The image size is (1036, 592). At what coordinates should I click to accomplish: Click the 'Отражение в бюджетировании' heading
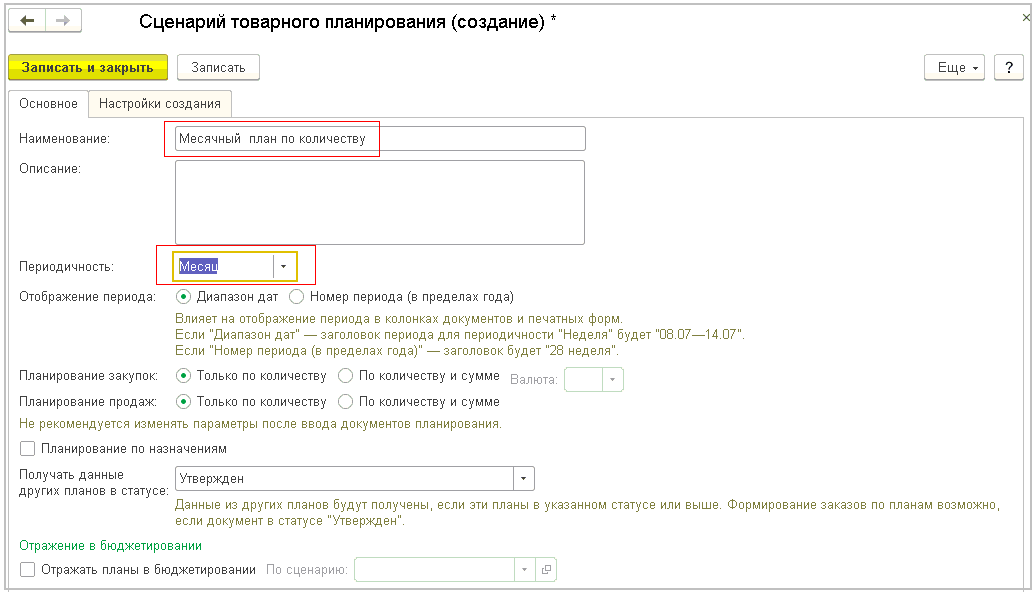(110, 546)
